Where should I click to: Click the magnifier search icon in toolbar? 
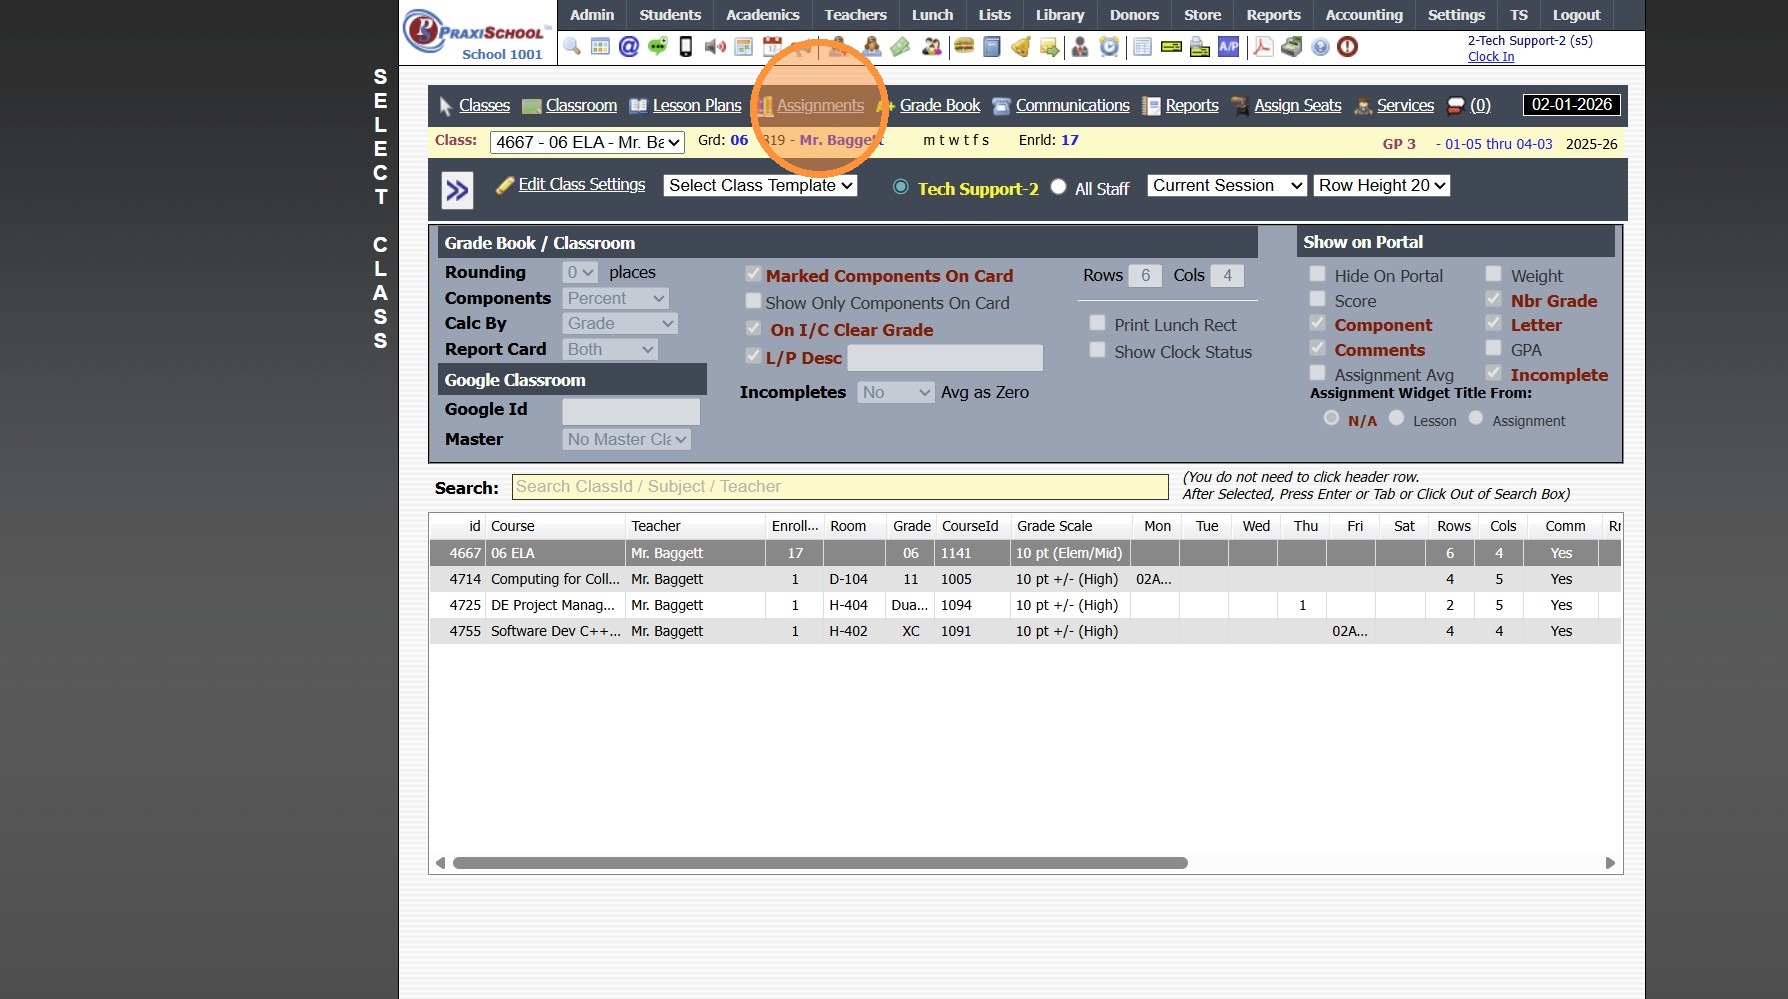click(572, 47)
